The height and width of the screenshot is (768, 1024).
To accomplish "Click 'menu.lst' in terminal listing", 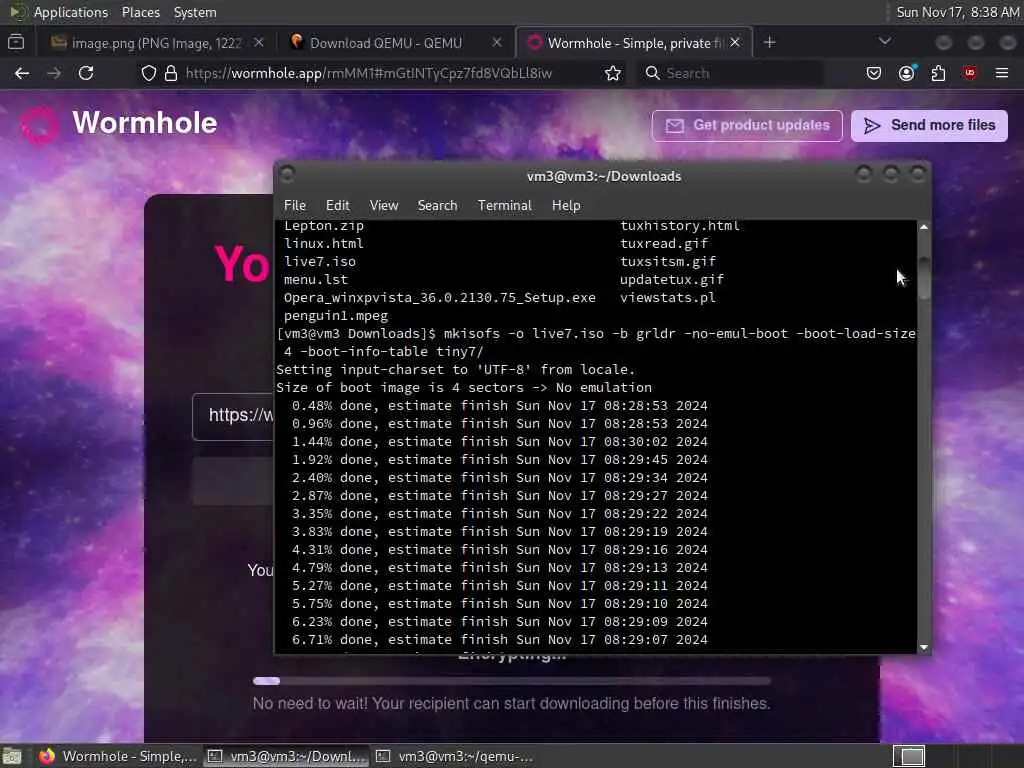I will [x=315, y=280].
